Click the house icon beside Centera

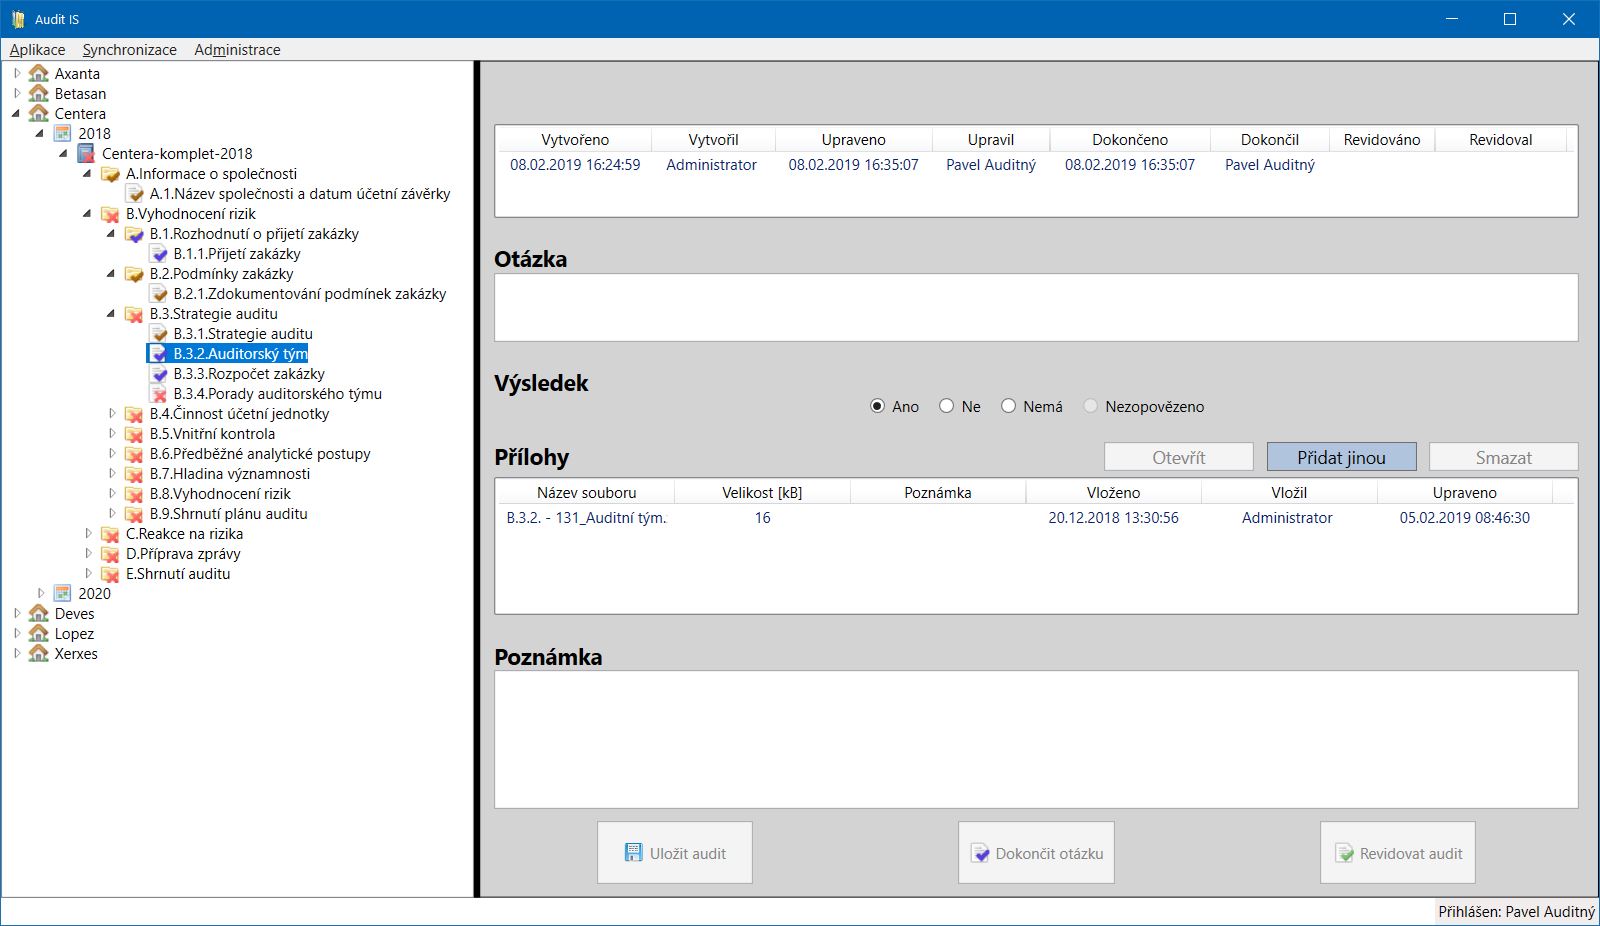pyautogui.click(x=39, y=113)
